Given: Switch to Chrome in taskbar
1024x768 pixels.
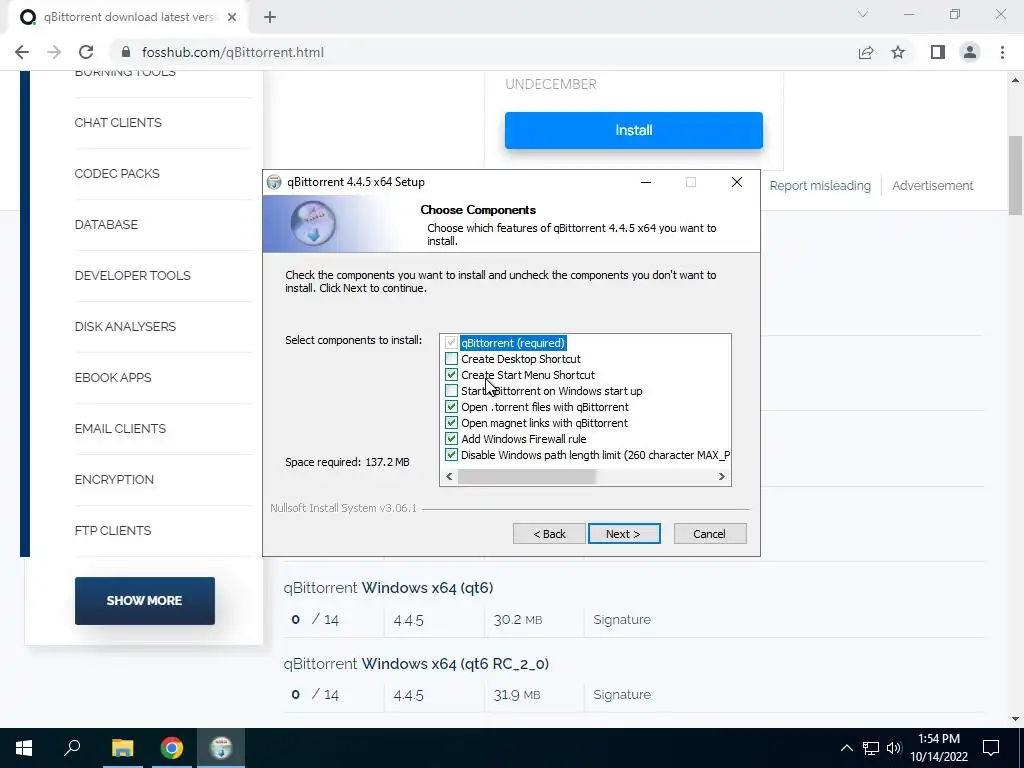Looking at the screenshot, I should tap(172, 748).
